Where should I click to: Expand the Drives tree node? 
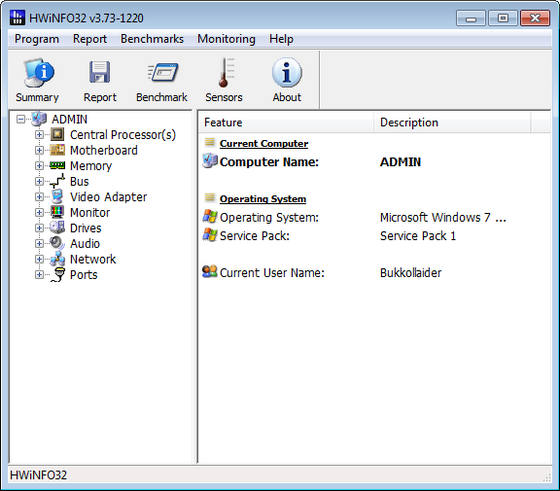(x=39, y=228)
